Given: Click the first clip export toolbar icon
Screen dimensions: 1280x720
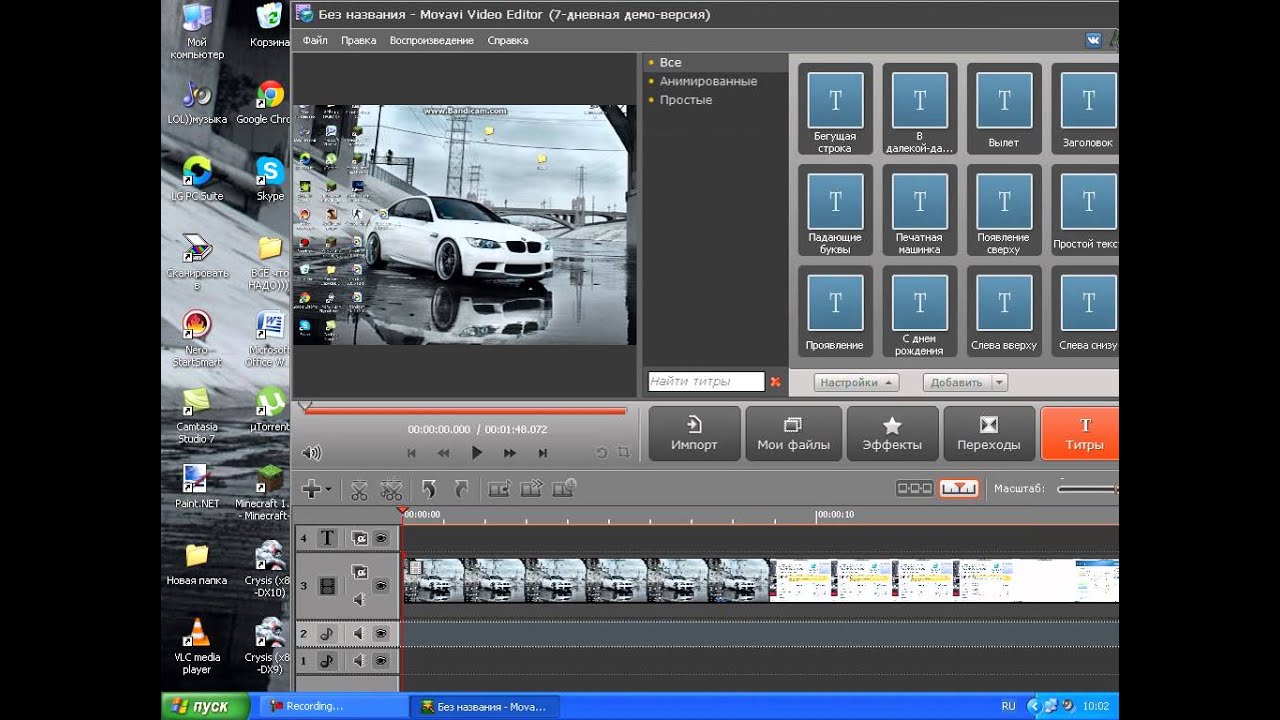Looking at the screenshot, I should point(499,489).
